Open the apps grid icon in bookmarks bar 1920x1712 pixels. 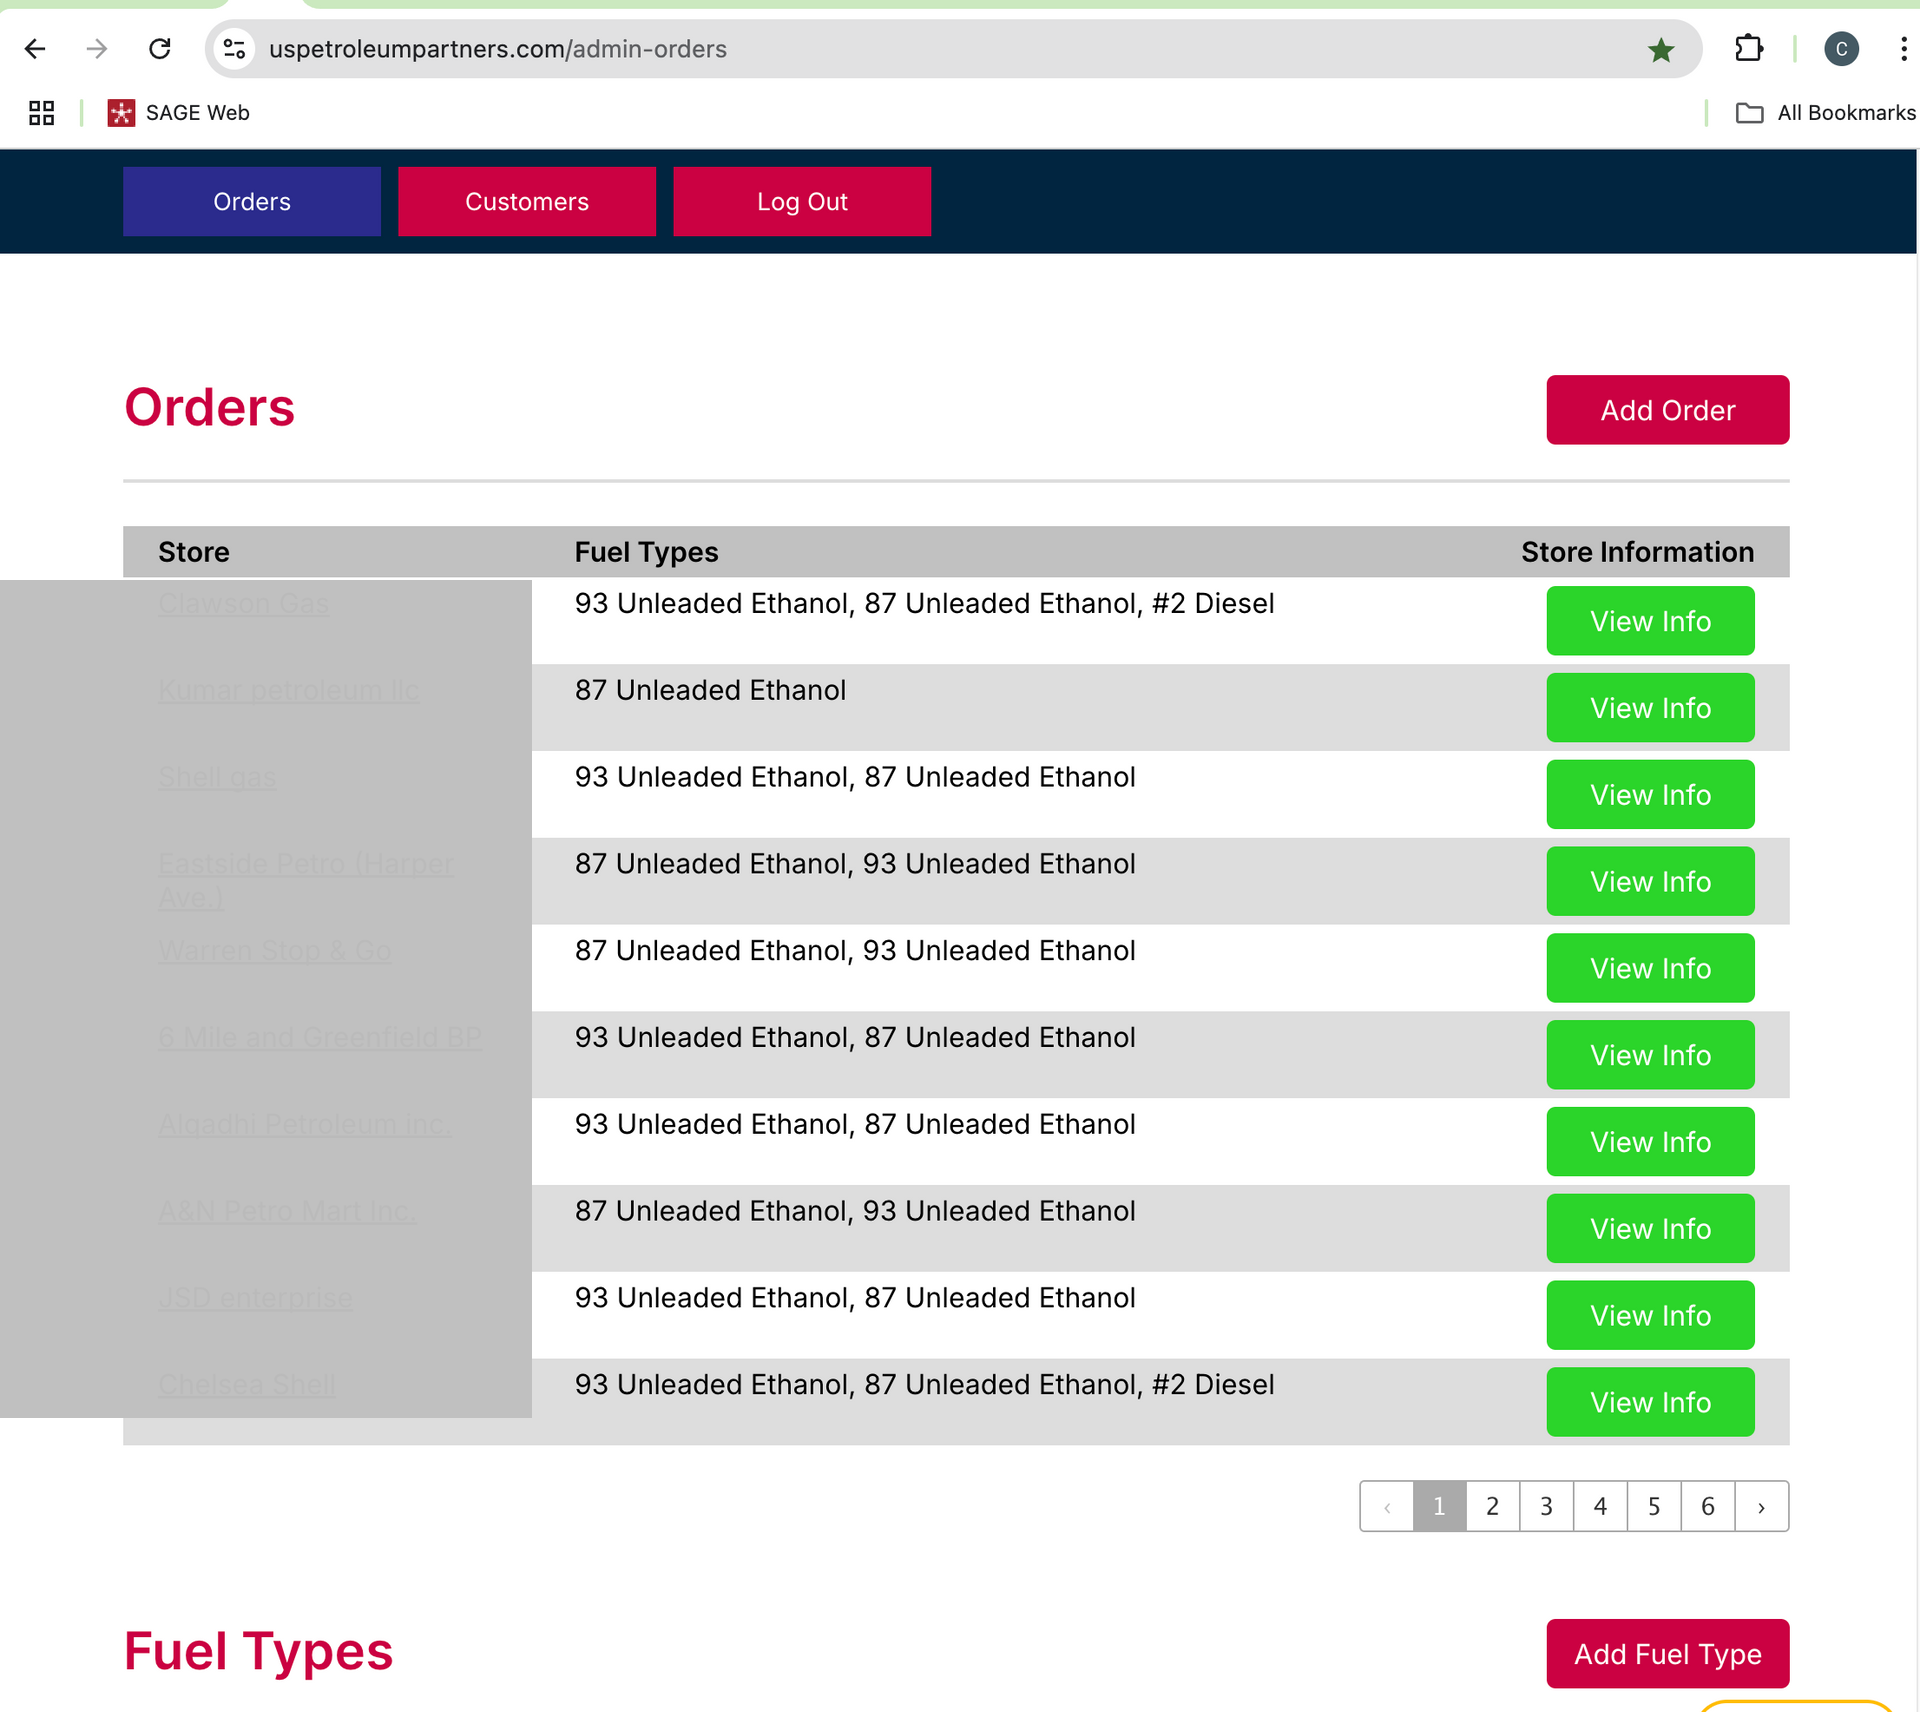click(41, 113)
